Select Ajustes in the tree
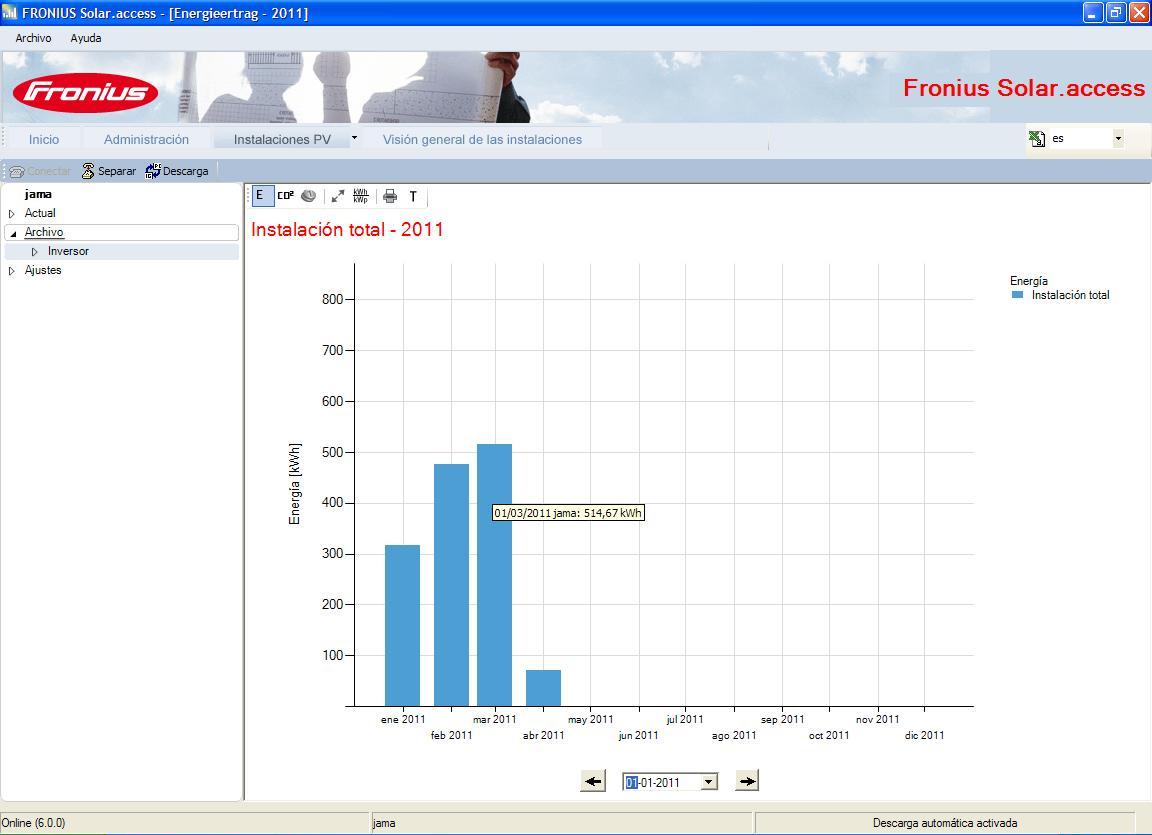The image size is (1152, 835). (43, 270)
